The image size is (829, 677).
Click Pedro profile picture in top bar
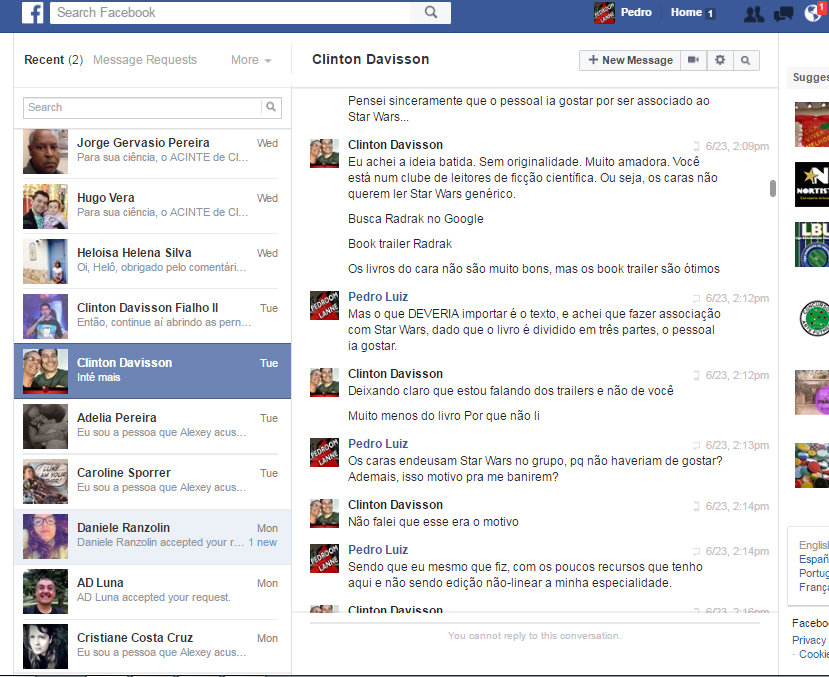click(604, 13)
